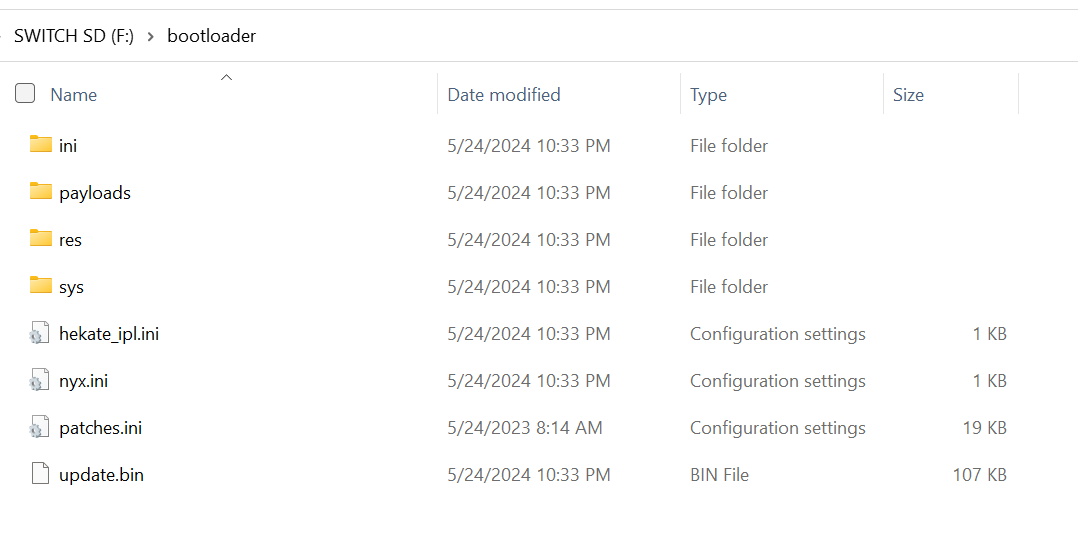Image resolution: width=1078 pixels, height=534 pixels.
Task: Click the sys folder icon
Action: click(x=41, y=285)
